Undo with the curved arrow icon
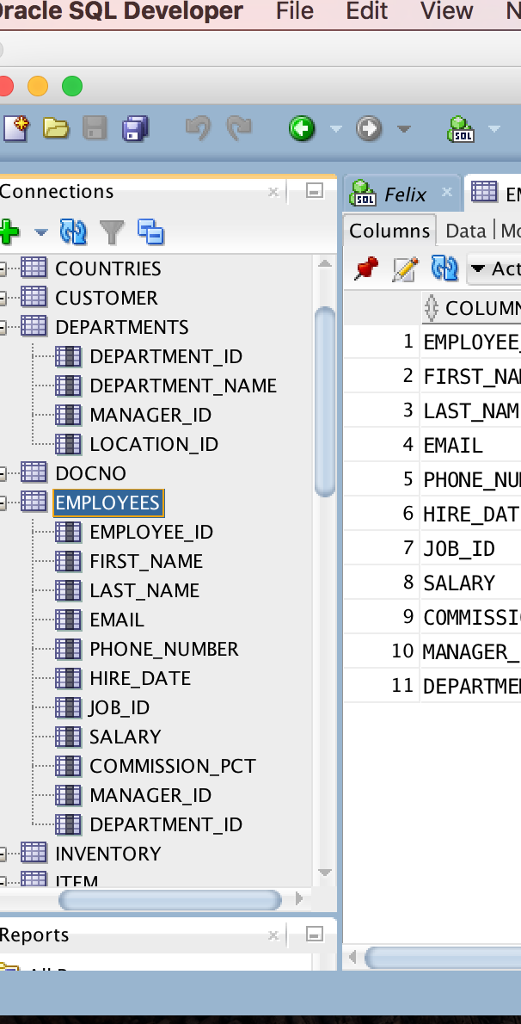This screenshot has height=1024, width=521. coord(198,129)
